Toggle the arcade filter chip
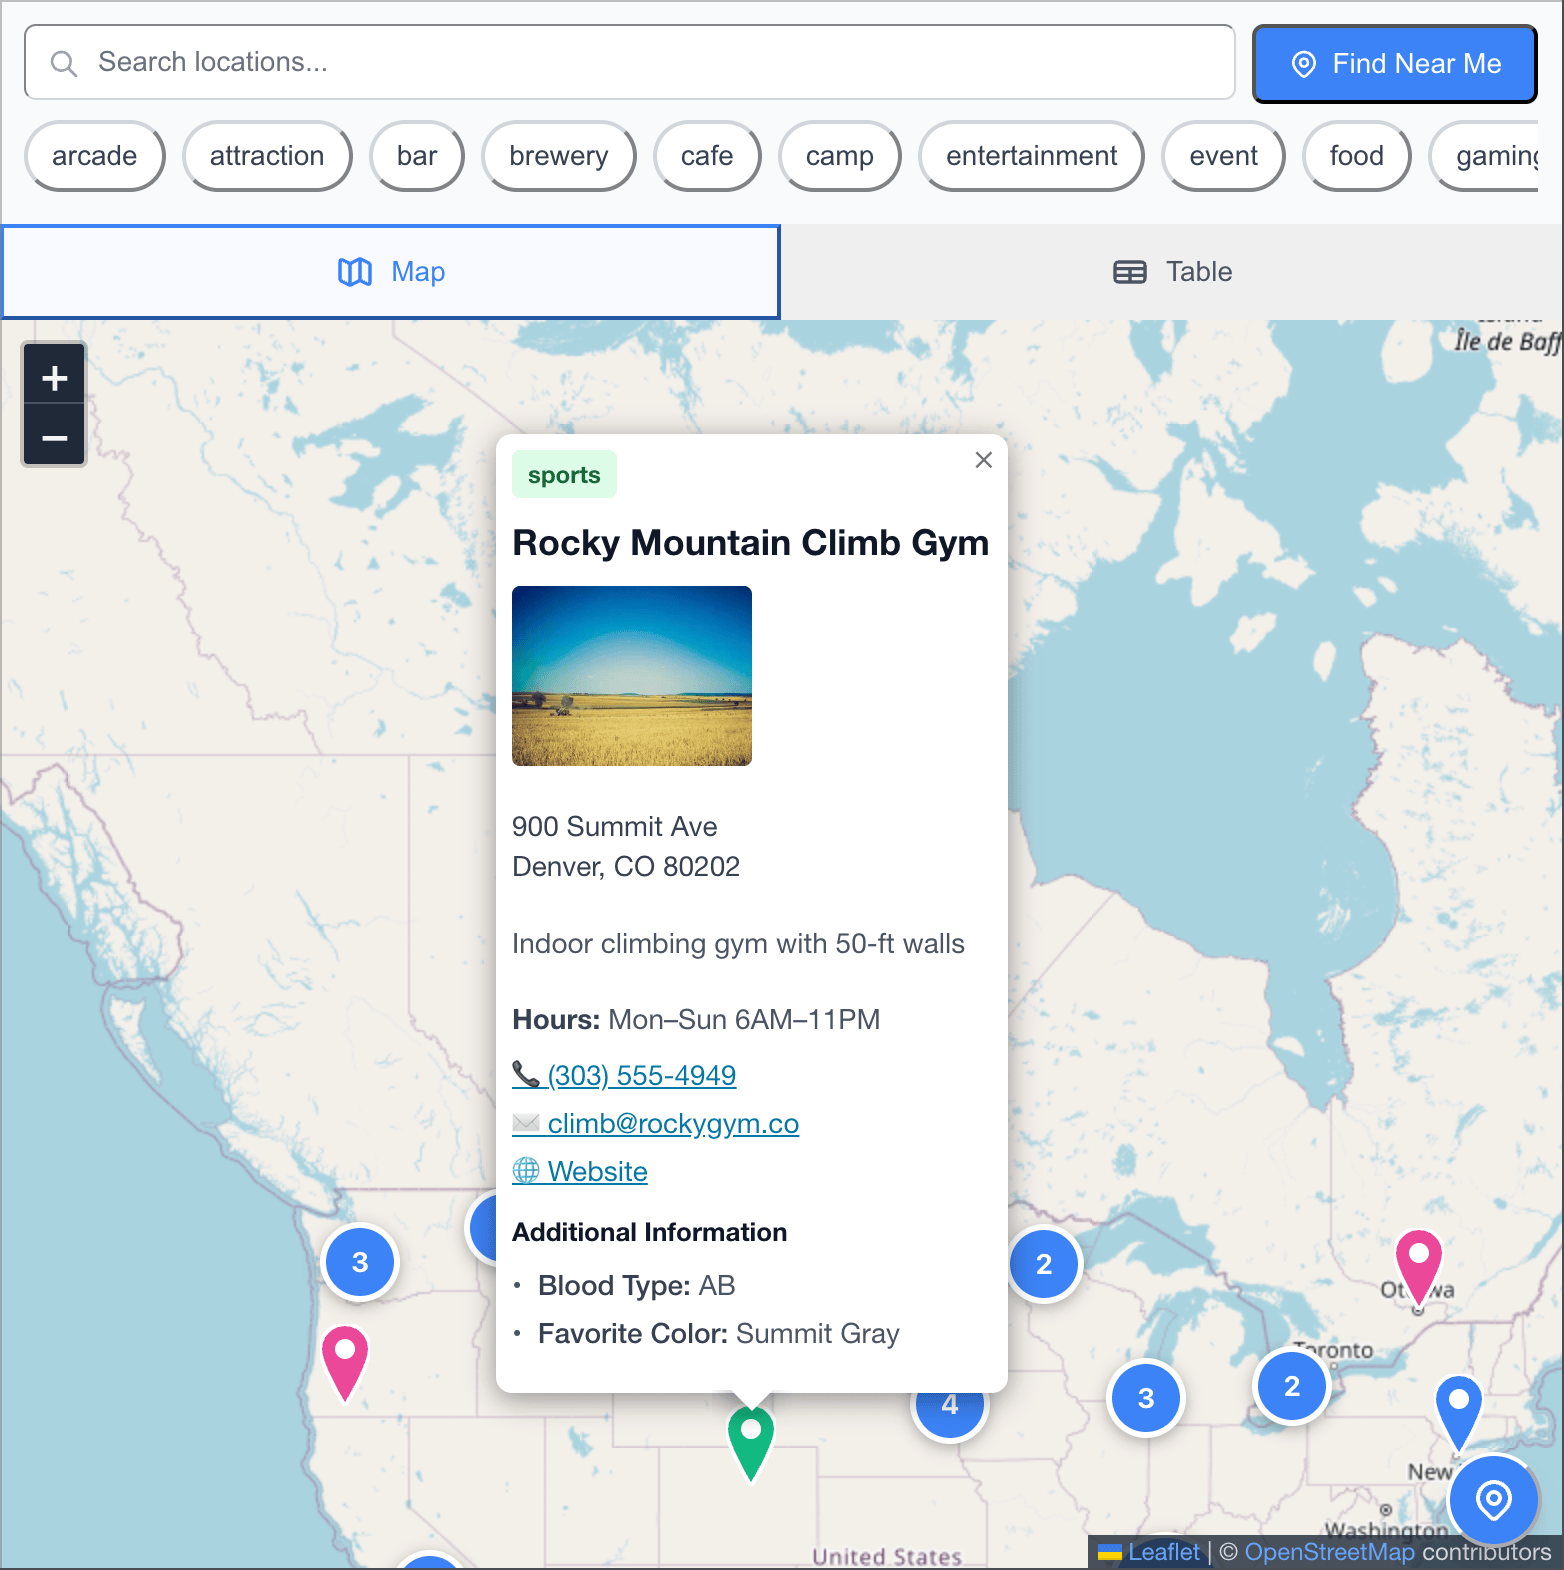1564x1570 pixels. [x=94, y=156]
